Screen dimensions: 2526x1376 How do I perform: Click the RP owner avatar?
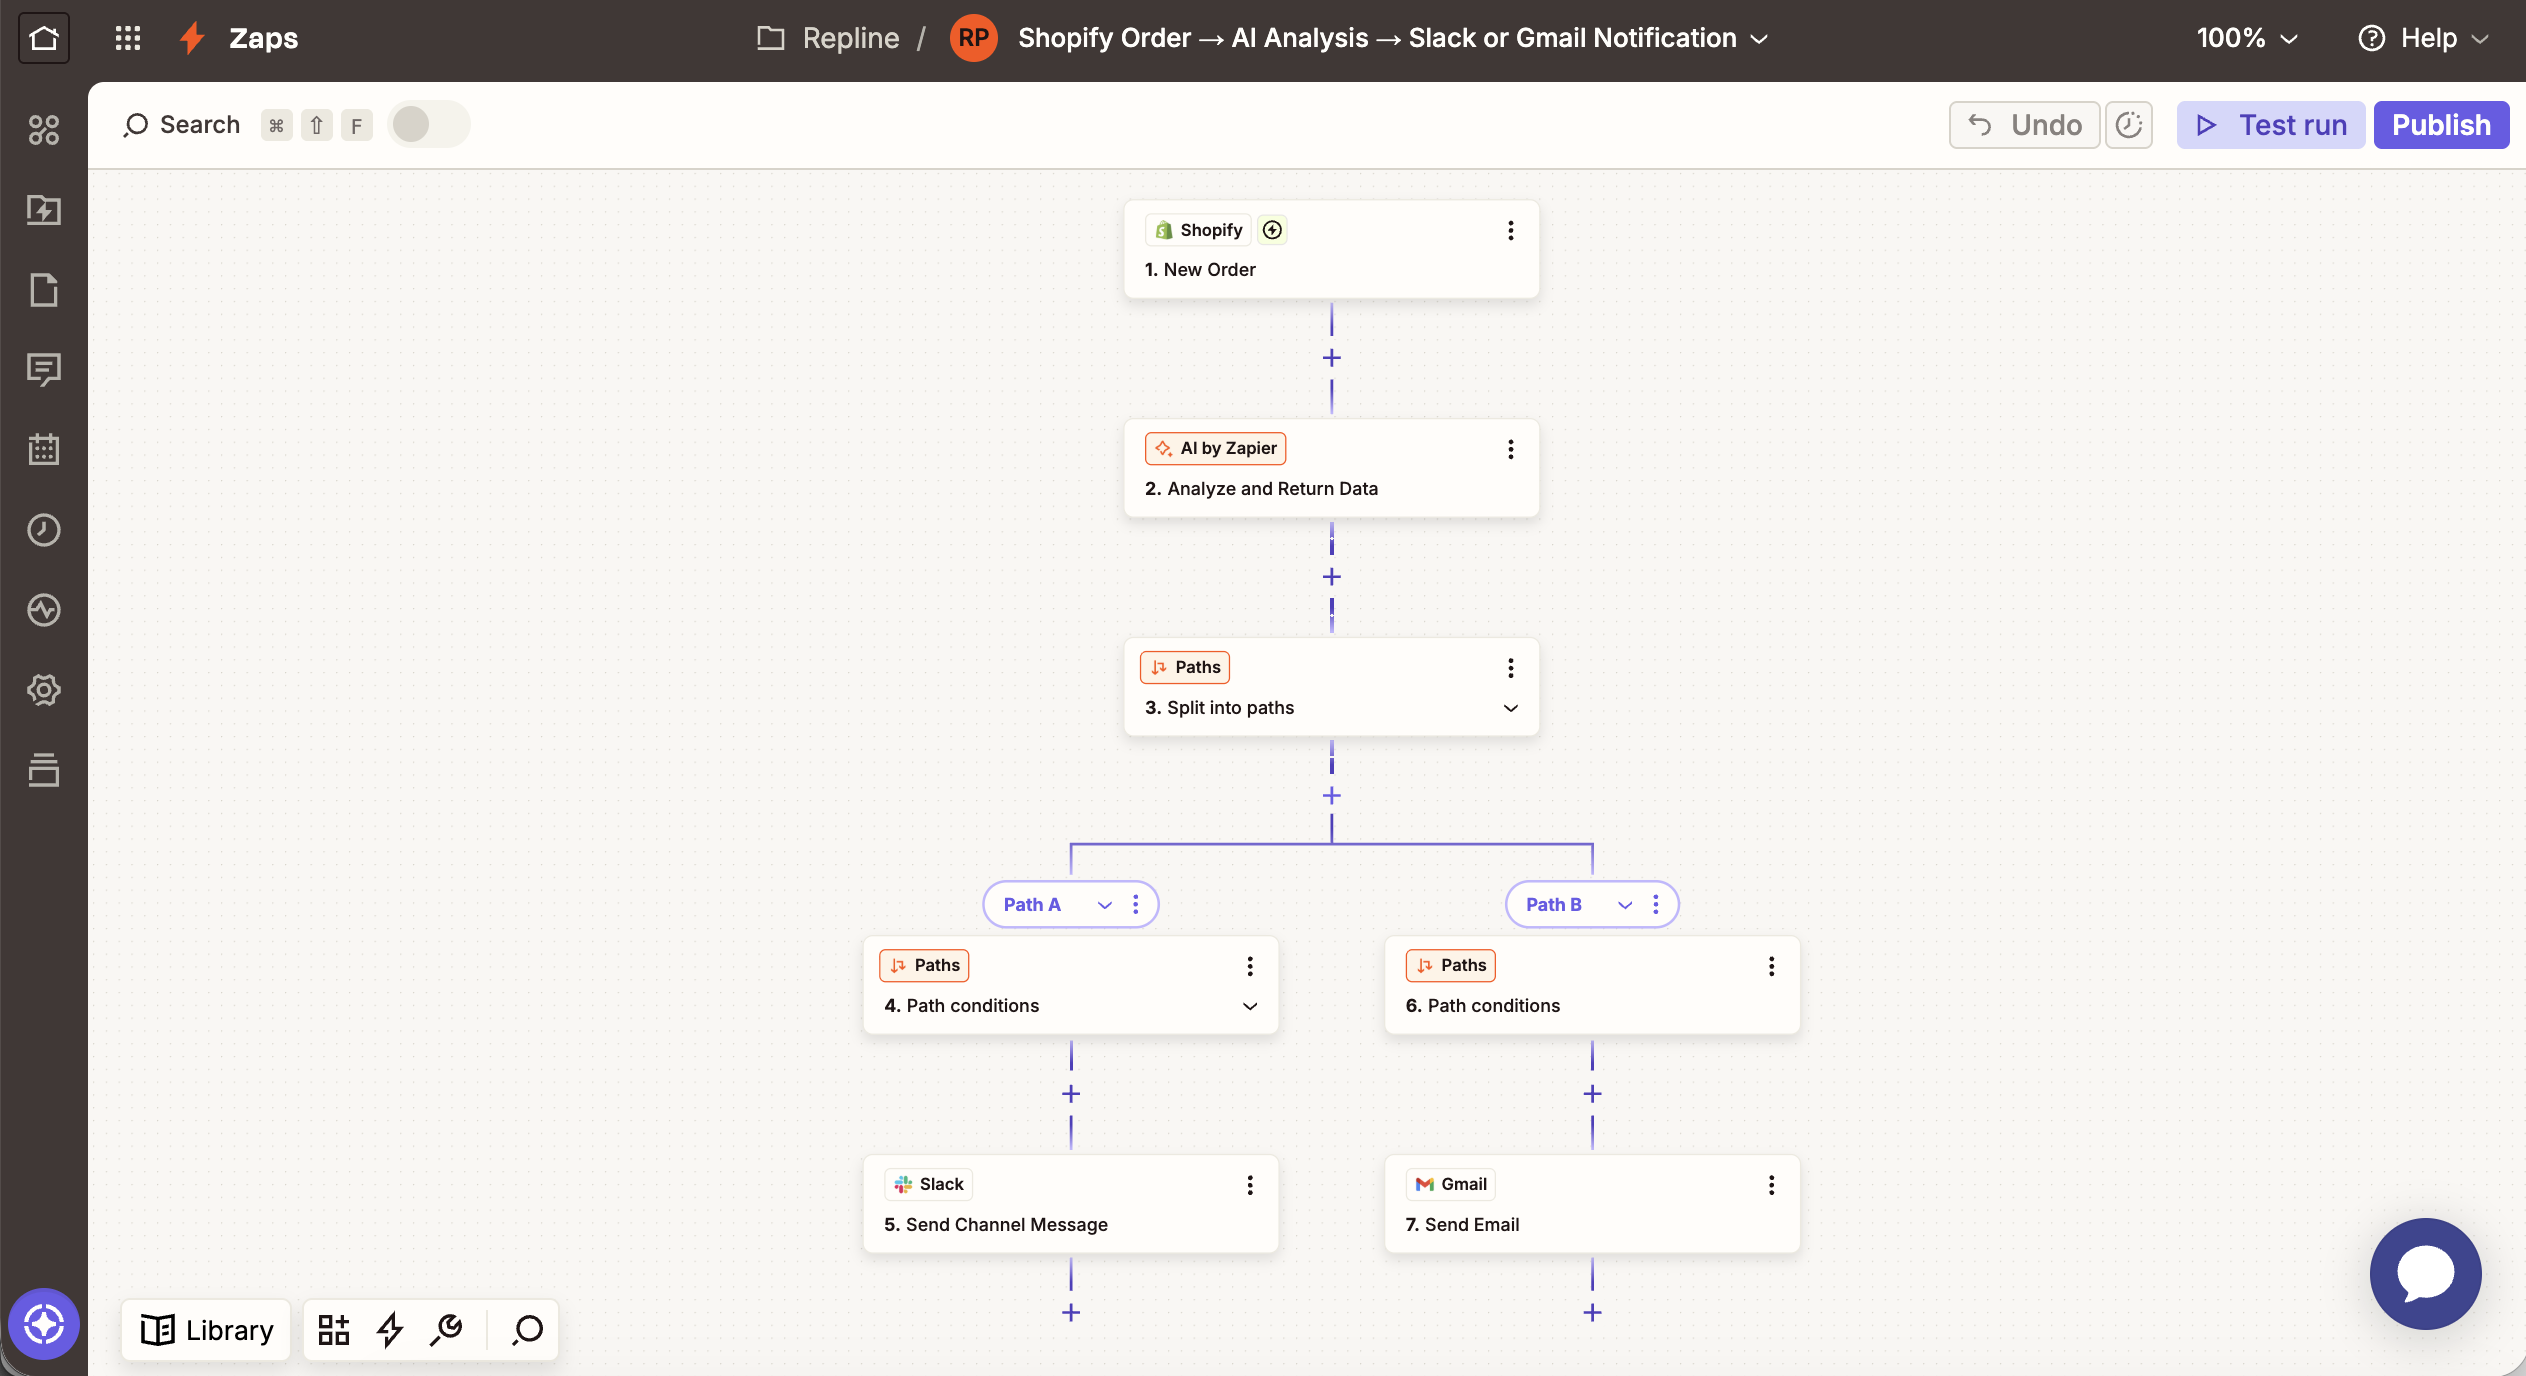[x=974, y=38]
